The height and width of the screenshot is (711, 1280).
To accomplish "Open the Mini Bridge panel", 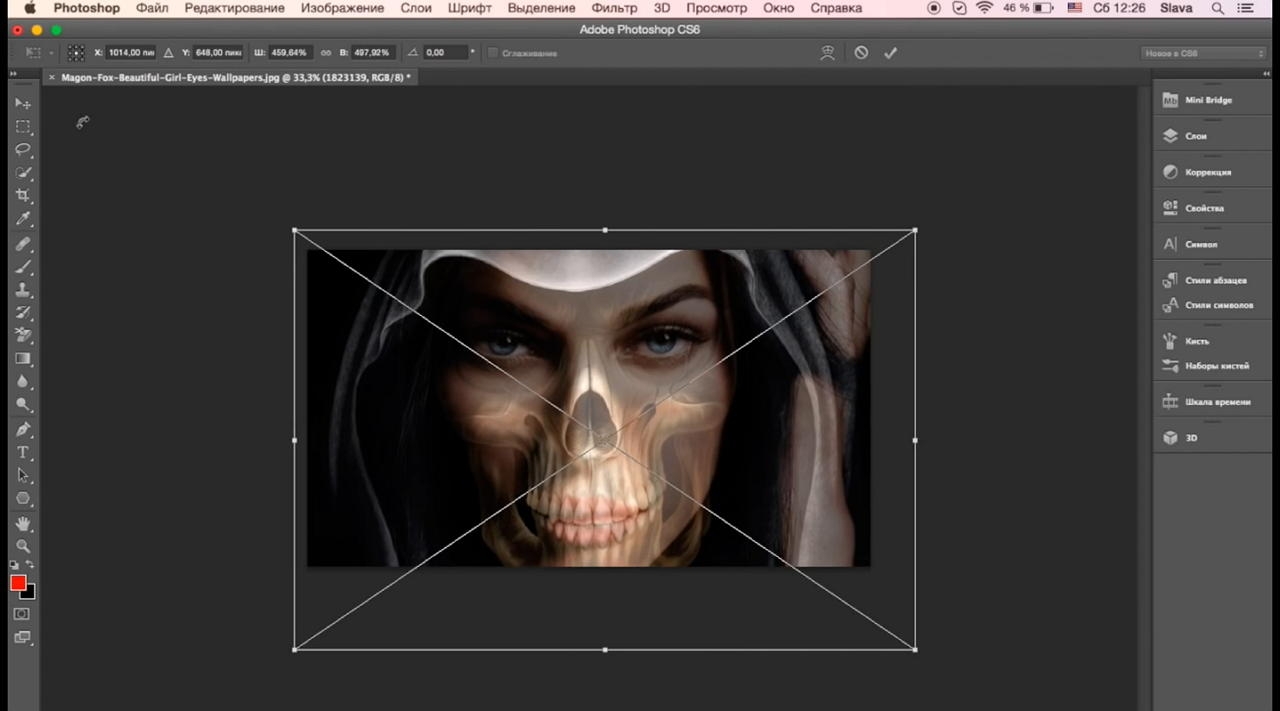I will coord(1211,100).
